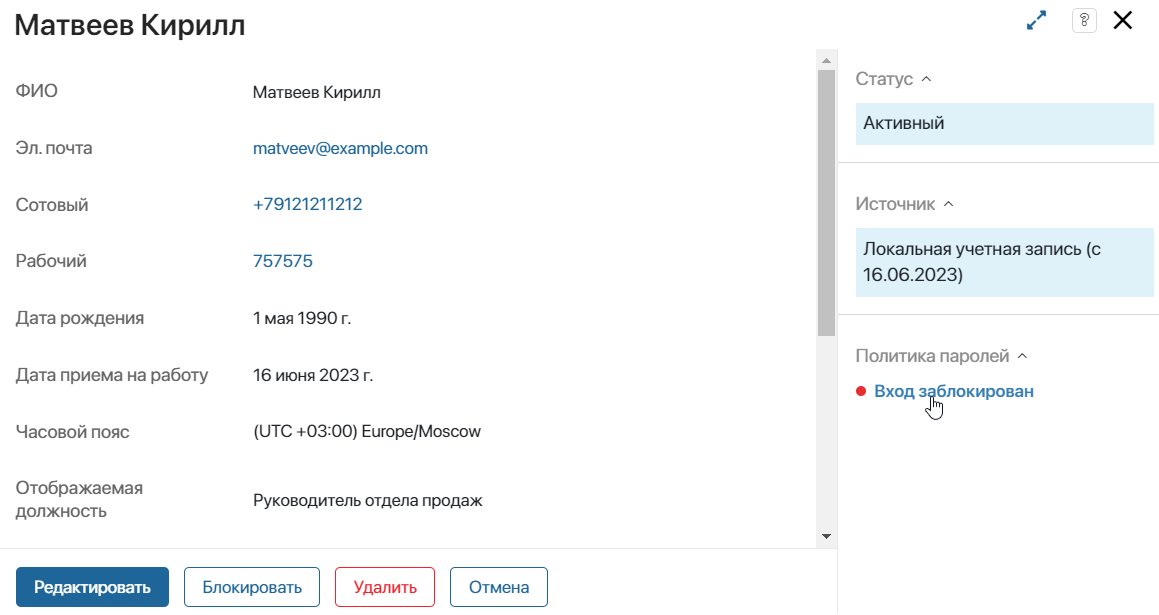1159x615 pixels.
Task: Click the Часовой пояс field label
Action: [72, 432]
